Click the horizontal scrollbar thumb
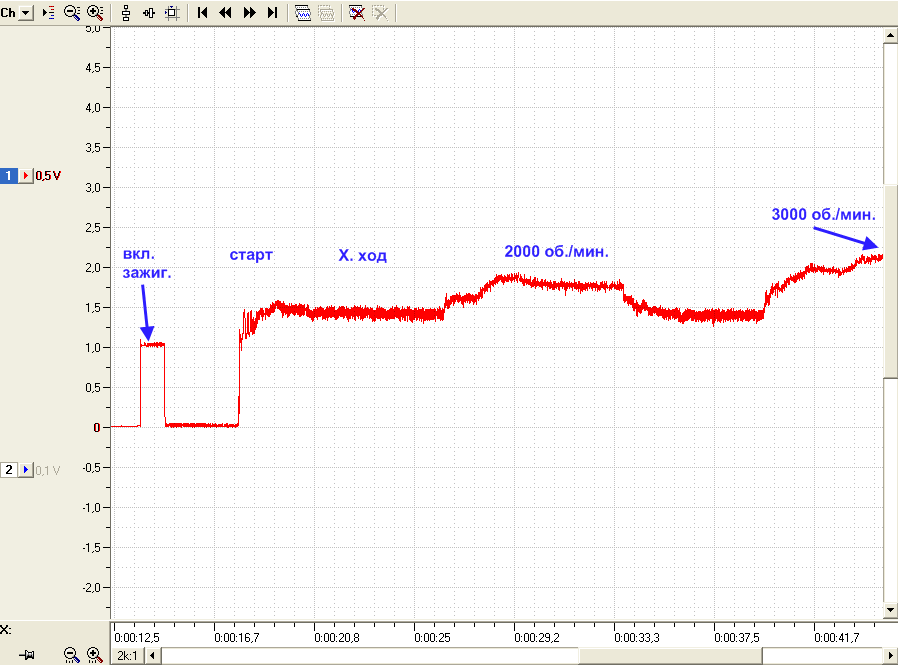Screen dimensions: 898x665 pyautogui.click(x=670, y=655)
